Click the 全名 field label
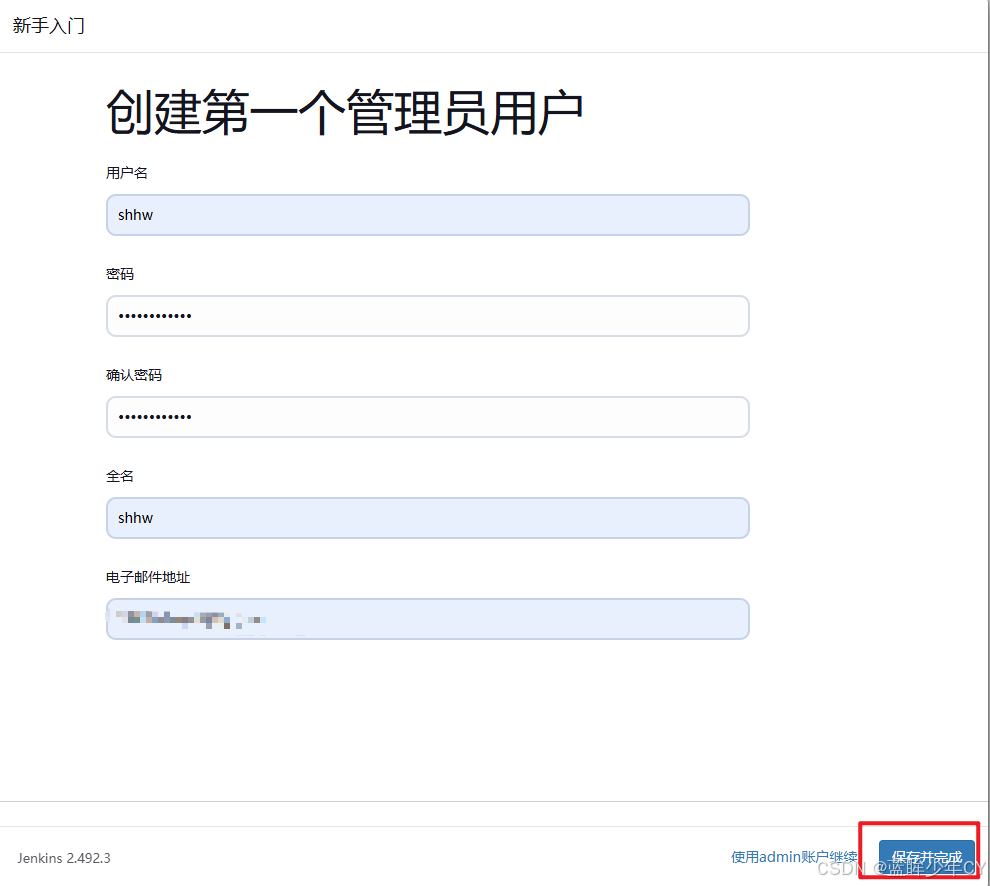The image size is (990, 886). coord(120,476)
